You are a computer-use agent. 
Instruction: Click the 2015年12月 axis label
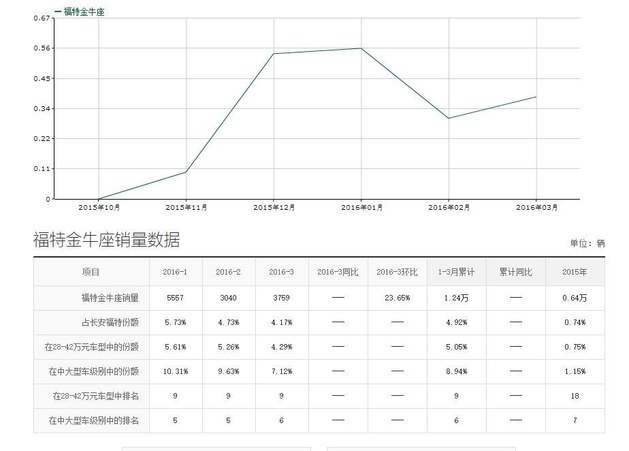(x=274, y=207)
